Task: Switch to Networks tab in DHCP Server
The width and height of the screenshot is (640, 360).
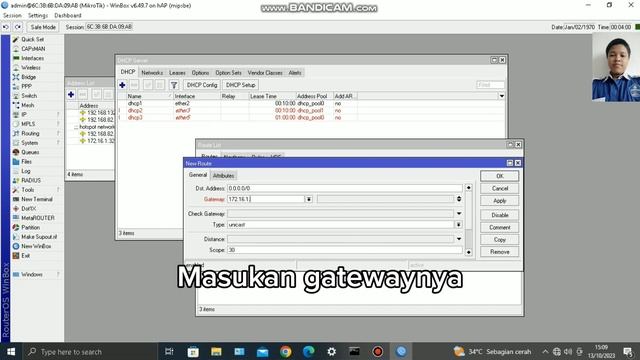Action: click(x=152, y=73)
